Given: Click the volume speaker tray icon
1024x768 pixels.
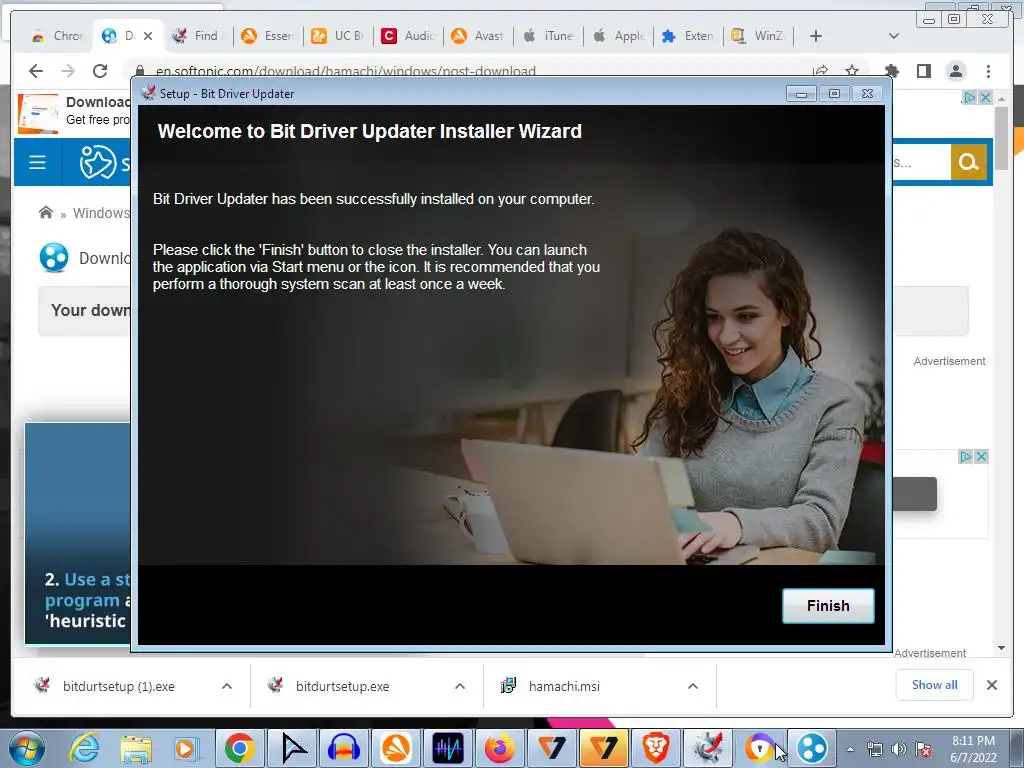Looking at the screenshot, I should click(899, 749).
